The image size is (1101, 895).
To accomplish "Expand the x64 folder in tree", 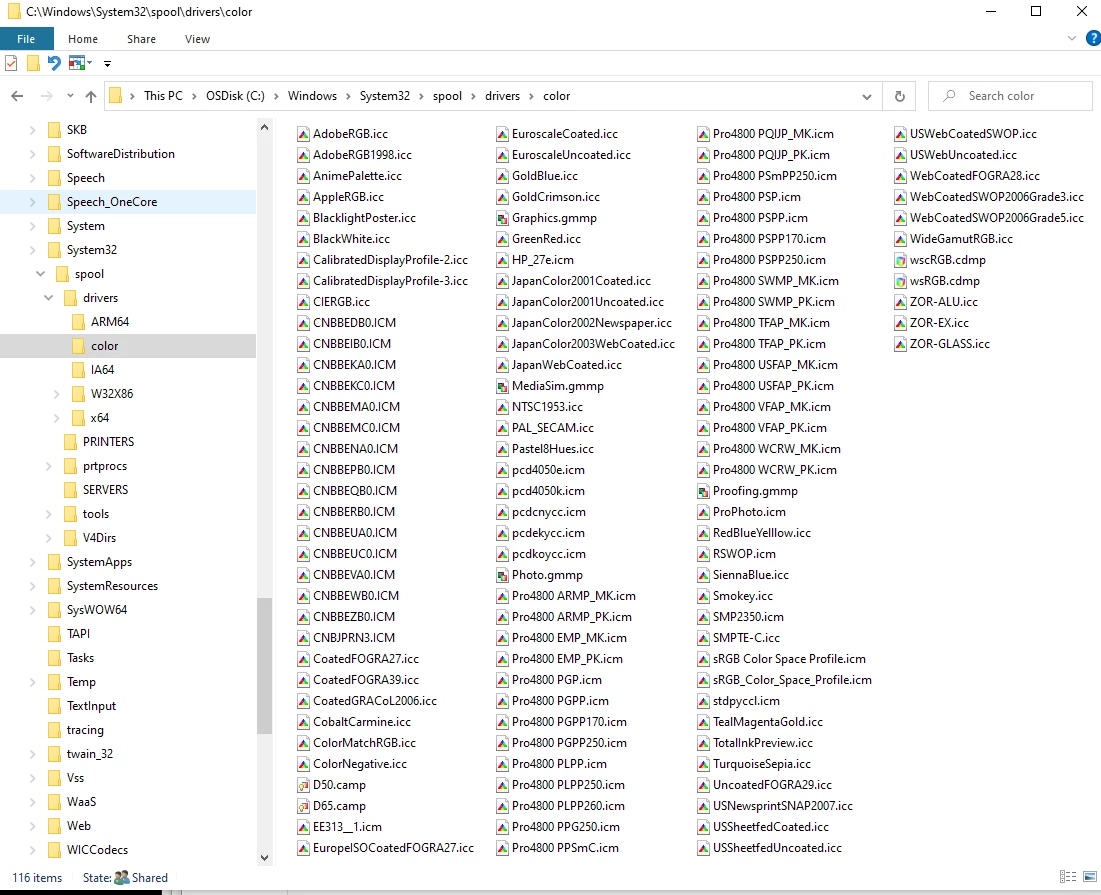I will point(57,418).
